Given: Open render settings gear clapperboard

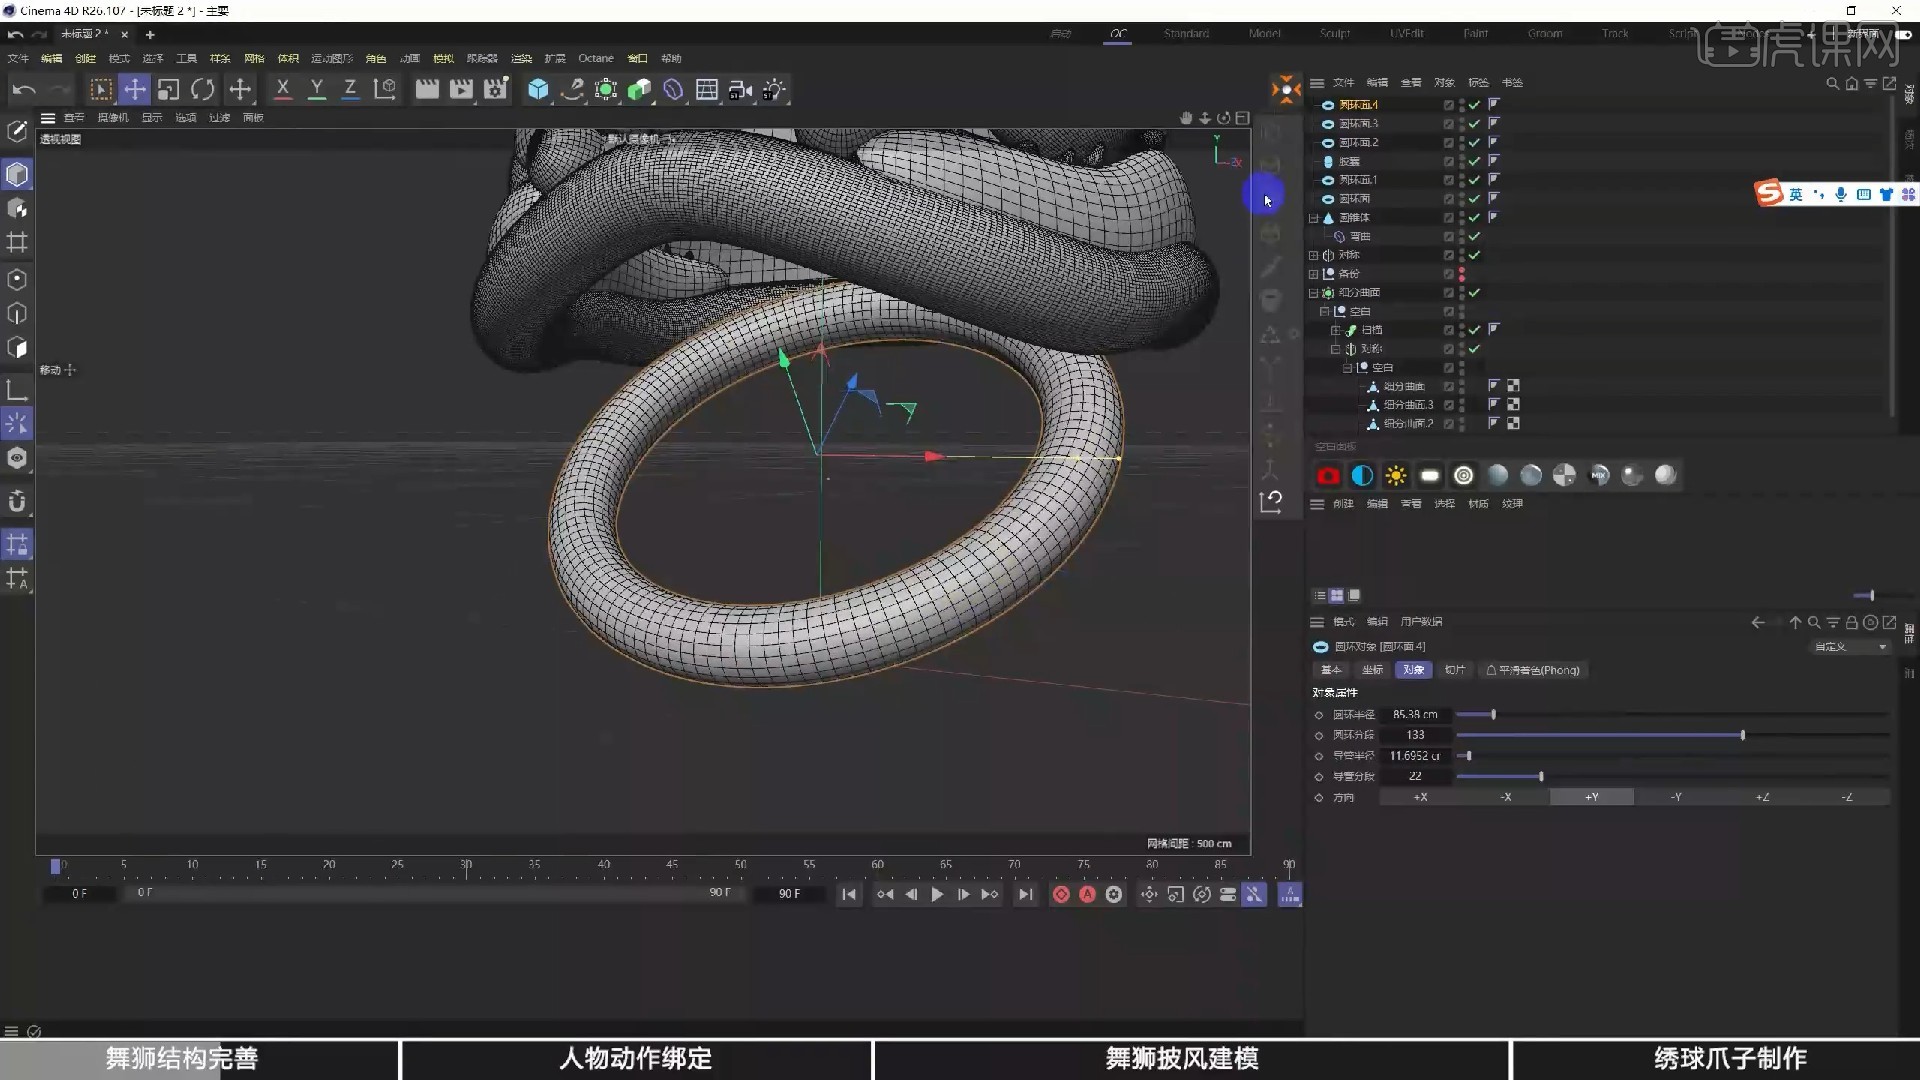Looking at the screenshot, I should coord(496,90).
